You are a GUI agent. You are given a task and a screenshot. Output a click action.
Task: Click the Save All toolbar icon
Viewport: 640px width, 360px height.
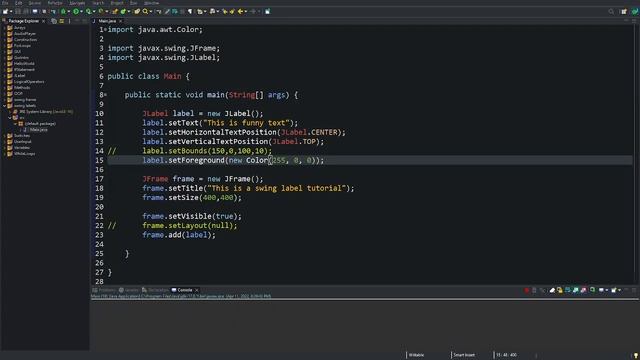[26, 11]
